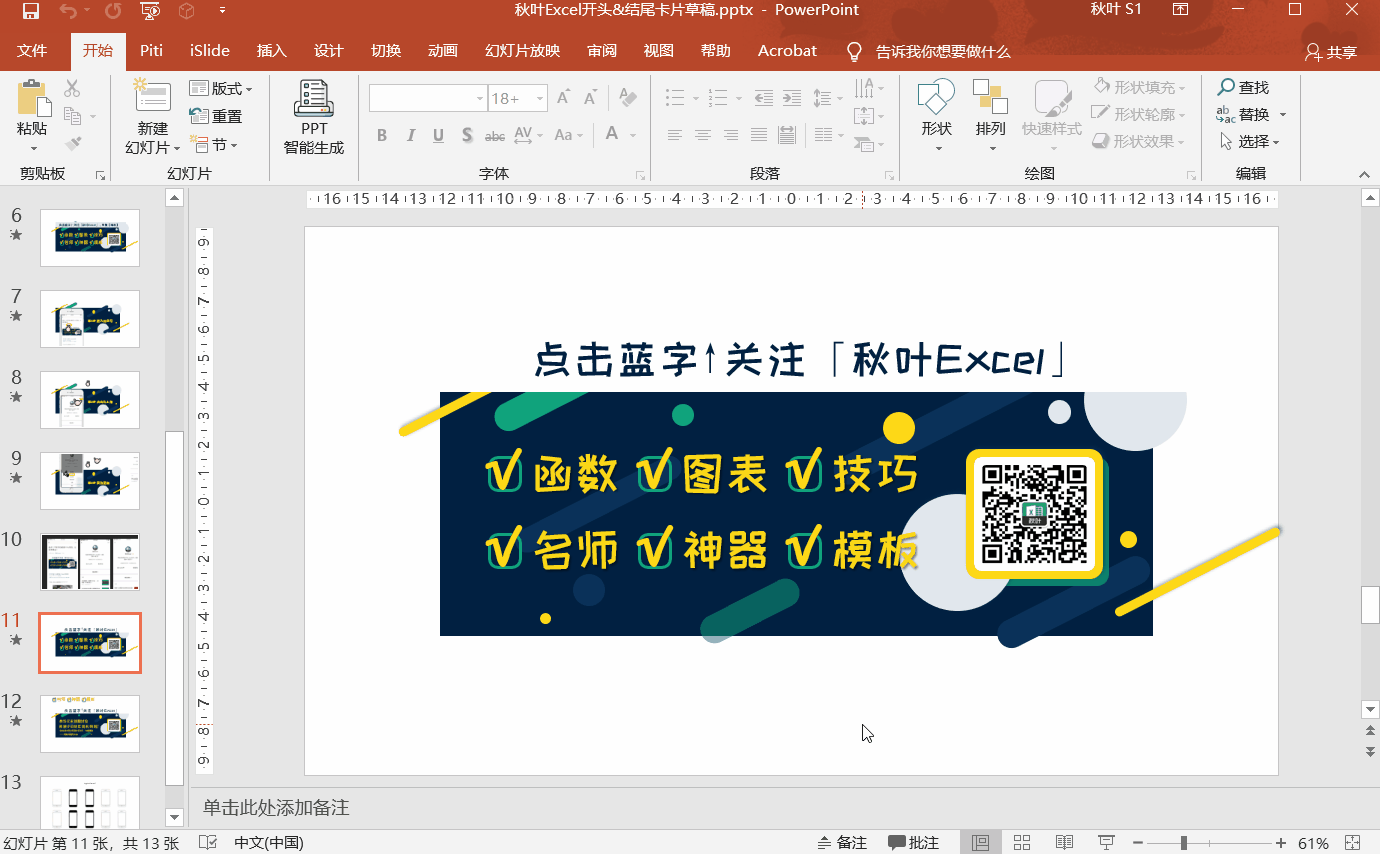Toggle Italic formatting
This screenshot has height=854, width=1380.
point(410,135)
